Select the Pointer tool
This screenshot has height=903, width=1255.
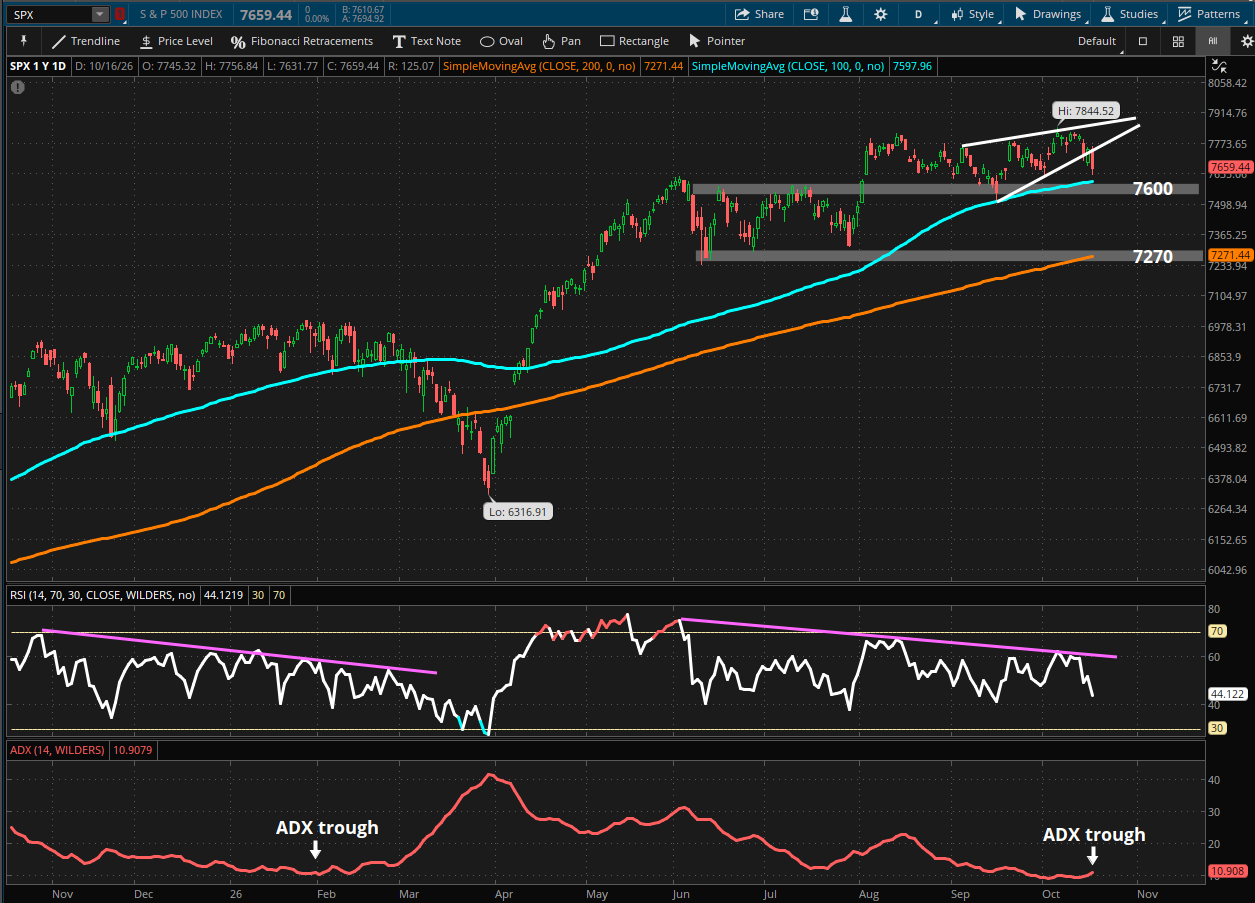pyautogui.click(x=716, y=41)
